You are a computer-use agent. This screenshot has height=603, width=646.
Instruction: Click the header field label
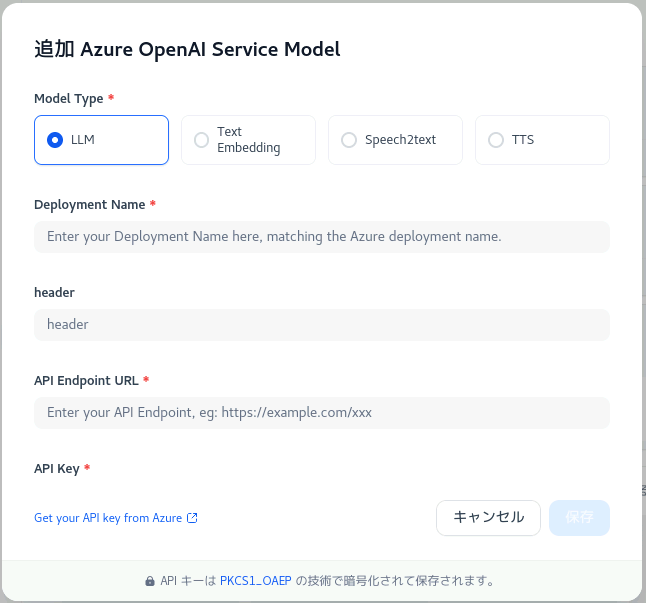coord(54,292)
